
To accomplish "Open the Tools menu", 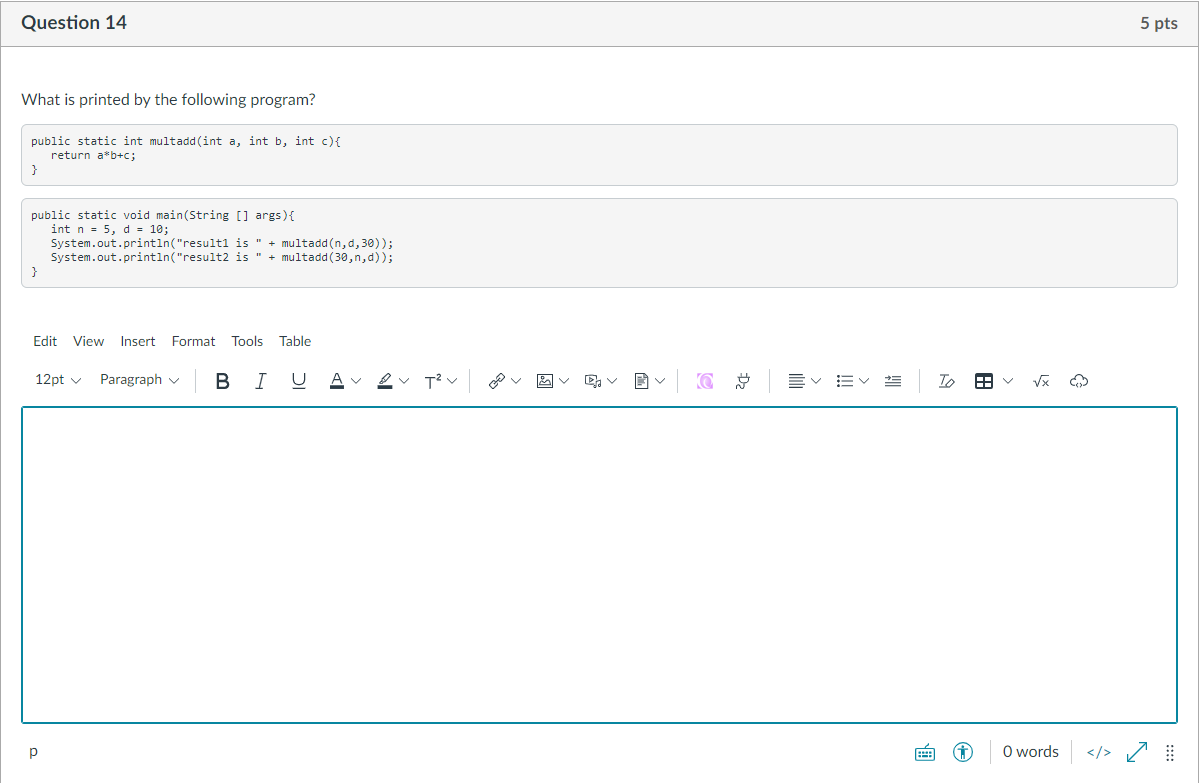I will tap(247, 341).
